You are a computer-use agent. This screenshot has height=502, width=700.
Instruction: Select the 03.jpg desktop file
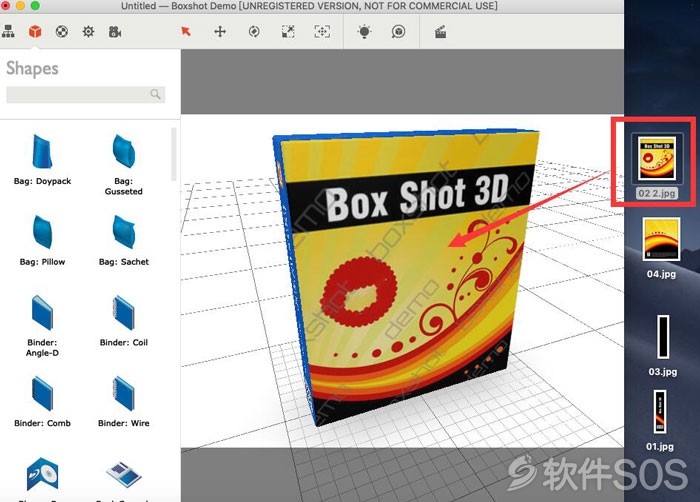point(662,346)
